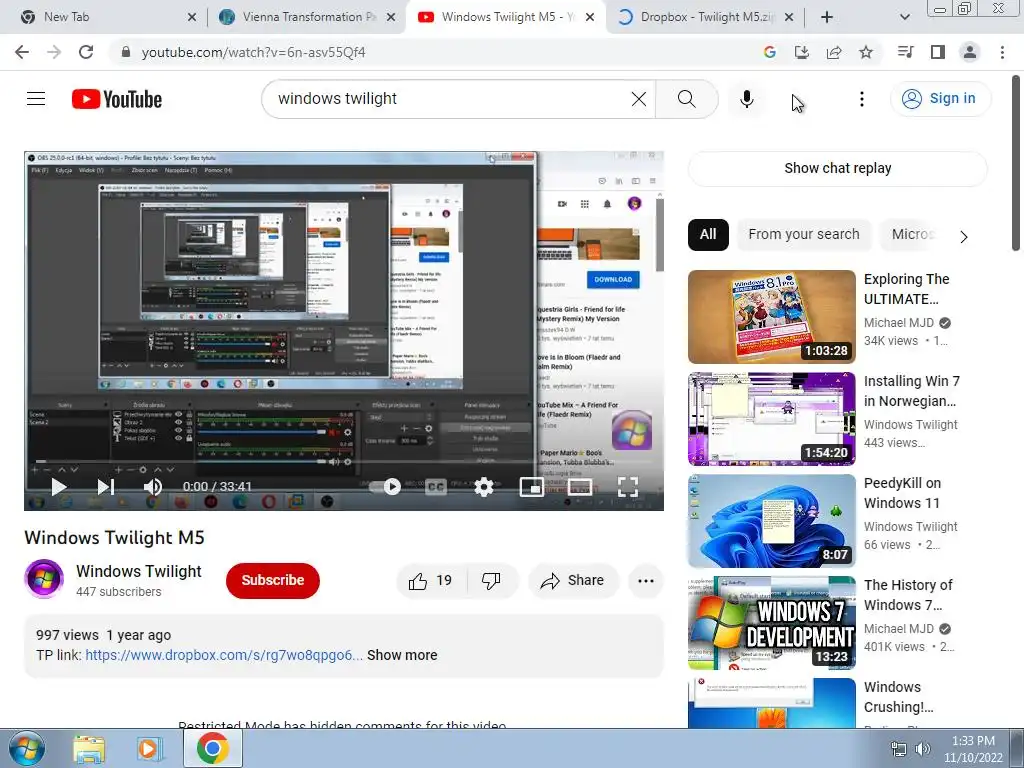The image size is (1024, 768).
Task: Open Exploring The ULTIMATE video thumbnail
Action: [x=771, y=317]
